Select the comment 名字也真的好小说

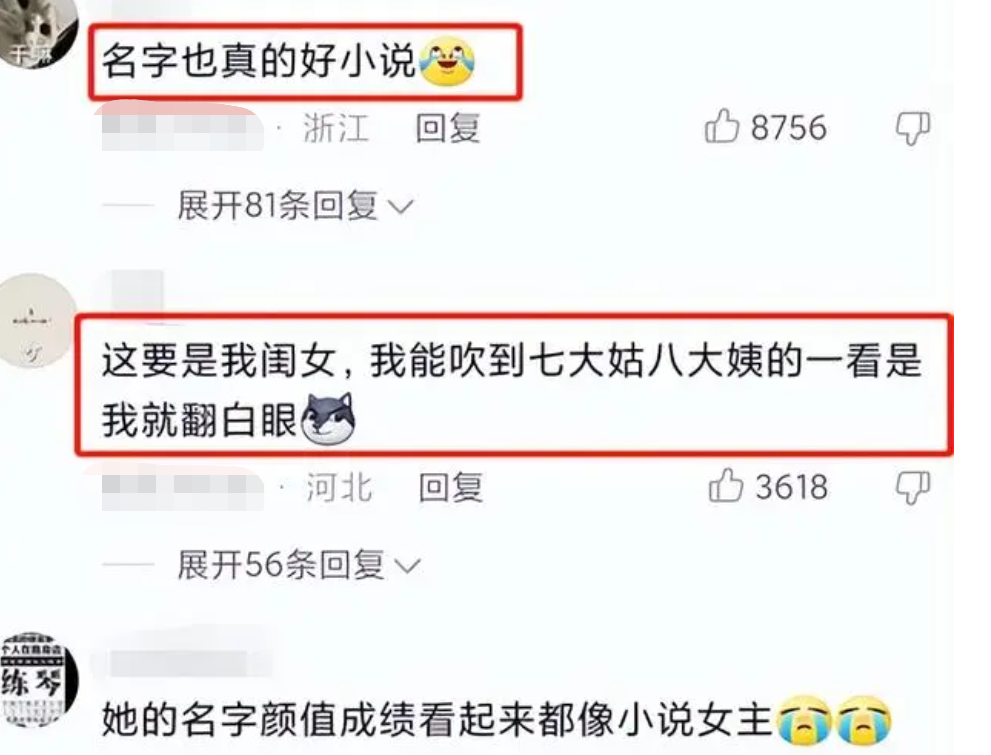pyautogui.click(x=288, y=61)
